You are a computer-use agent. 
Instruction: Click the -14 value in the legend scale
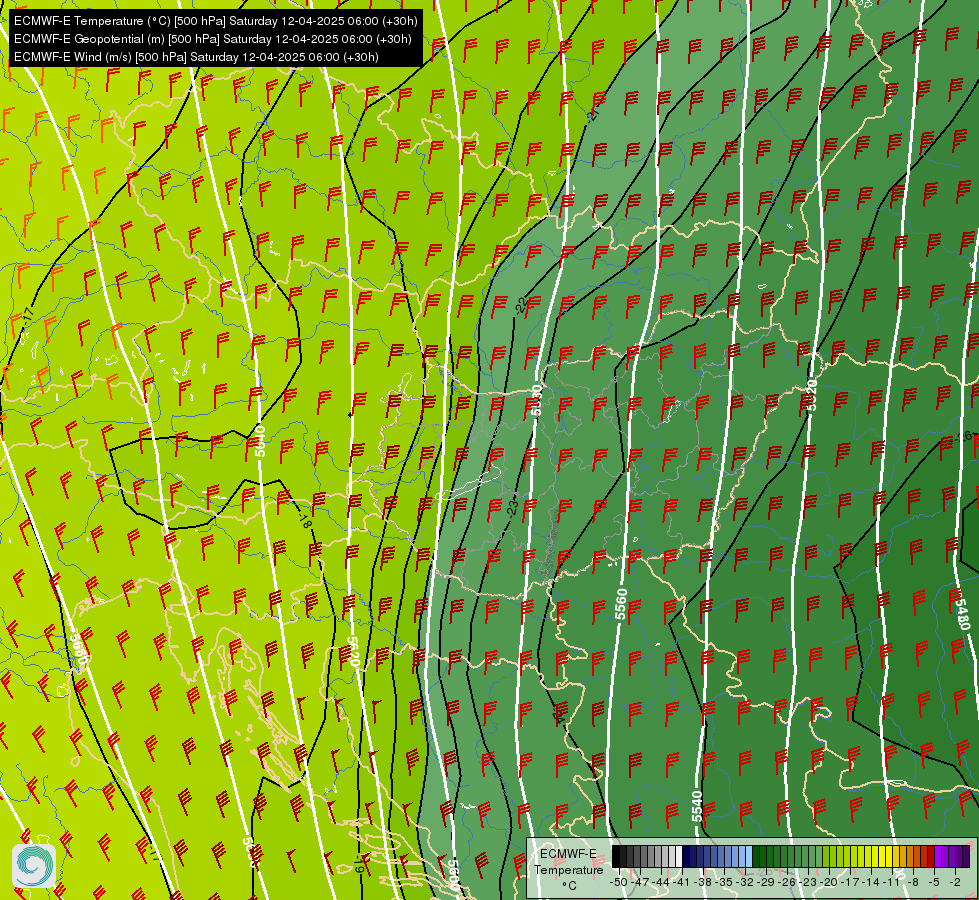(x=871, y=882)
